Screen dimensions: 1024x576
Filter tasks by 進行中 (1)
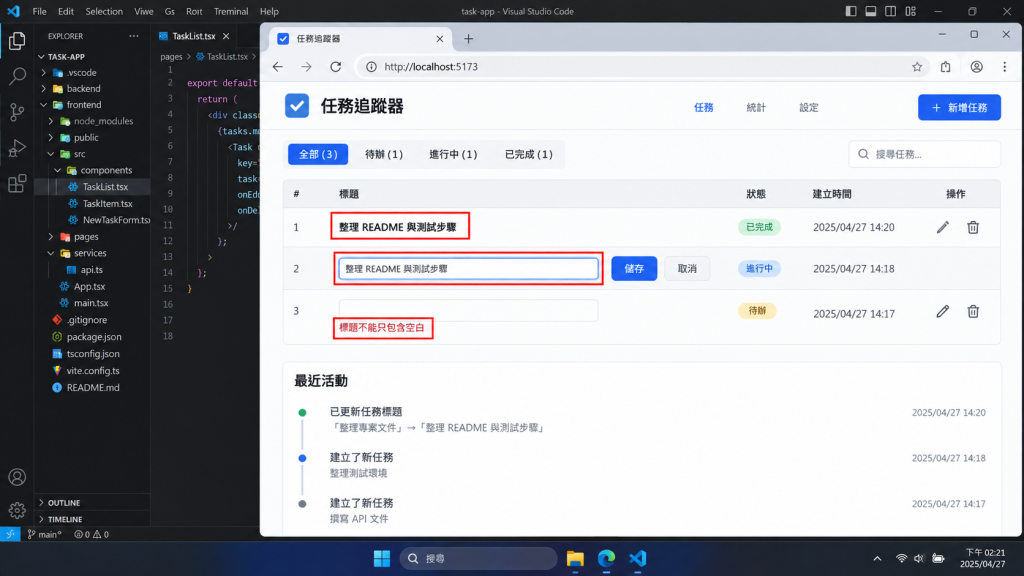453,154
